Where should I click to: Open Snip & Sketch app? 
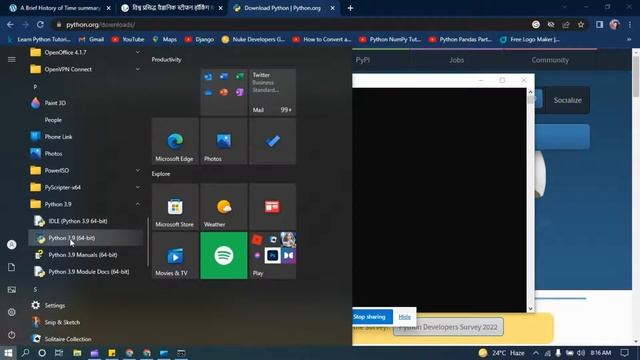coord(85,322)
